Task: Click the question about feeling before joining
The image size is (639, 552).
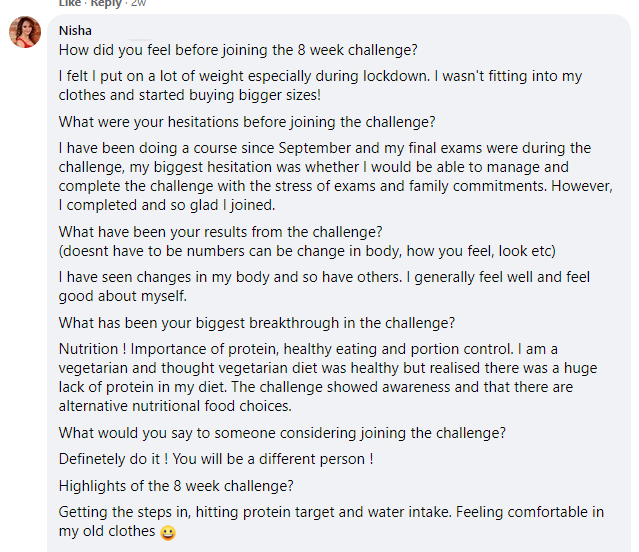Action: point(238,50)
